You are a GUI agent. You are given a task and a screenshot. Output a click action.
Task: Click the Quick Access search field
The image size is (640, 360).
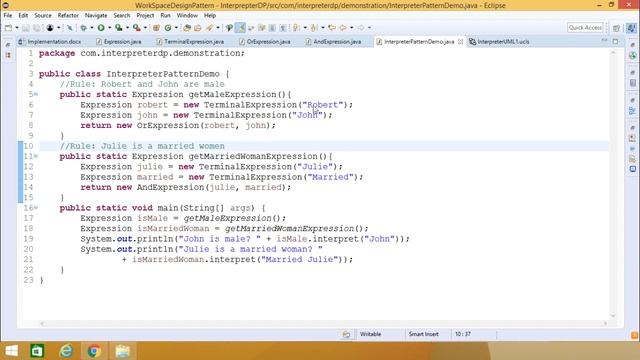tap(585, 28)
